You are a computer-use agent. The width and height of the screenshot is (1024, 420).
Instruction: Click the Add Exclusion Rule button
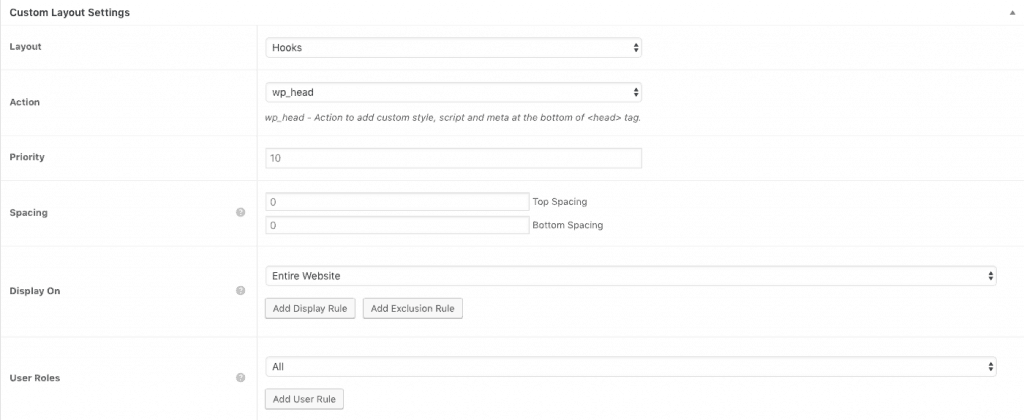pyautogui.click(x=413, y=308)
